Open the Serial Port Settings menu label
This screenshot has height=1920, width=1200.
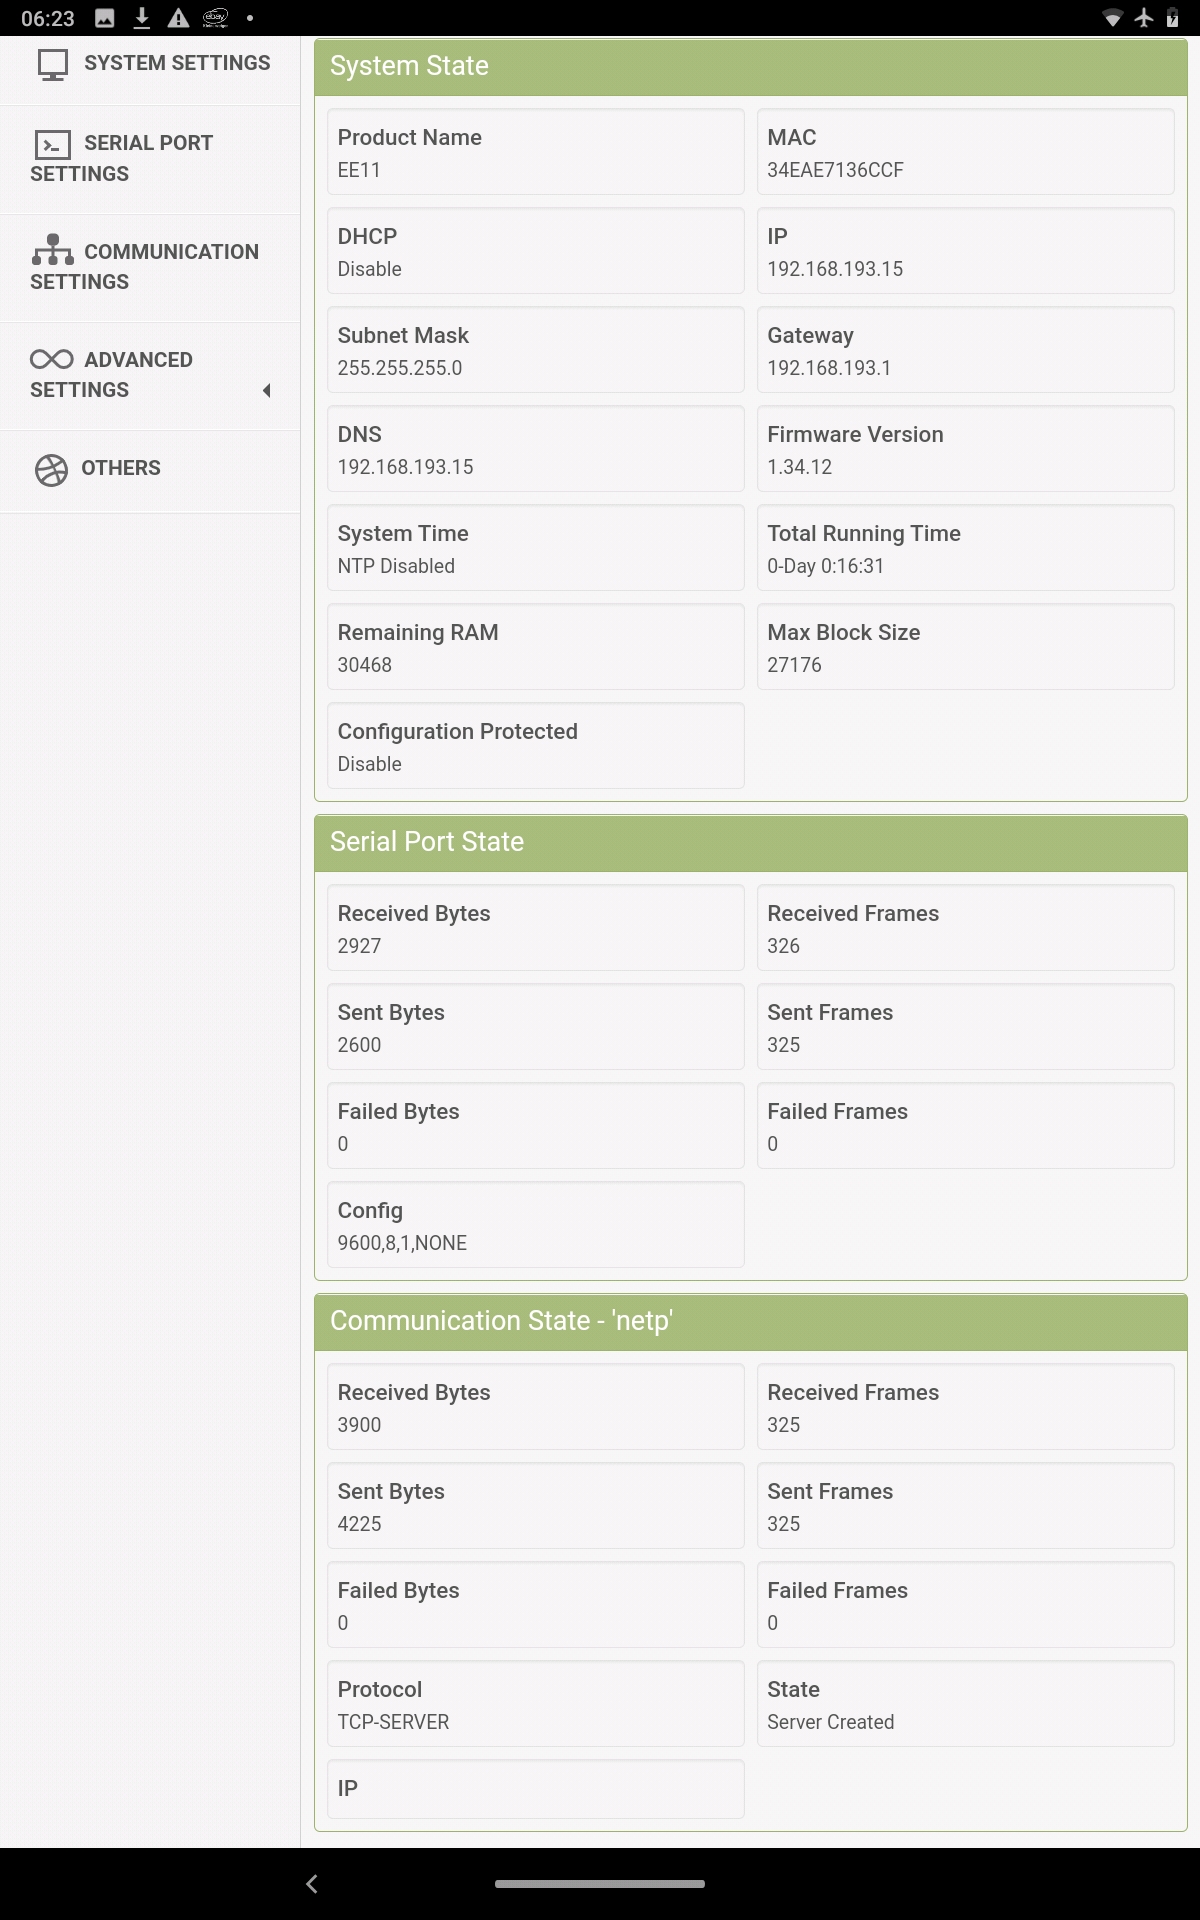[148, 143]
